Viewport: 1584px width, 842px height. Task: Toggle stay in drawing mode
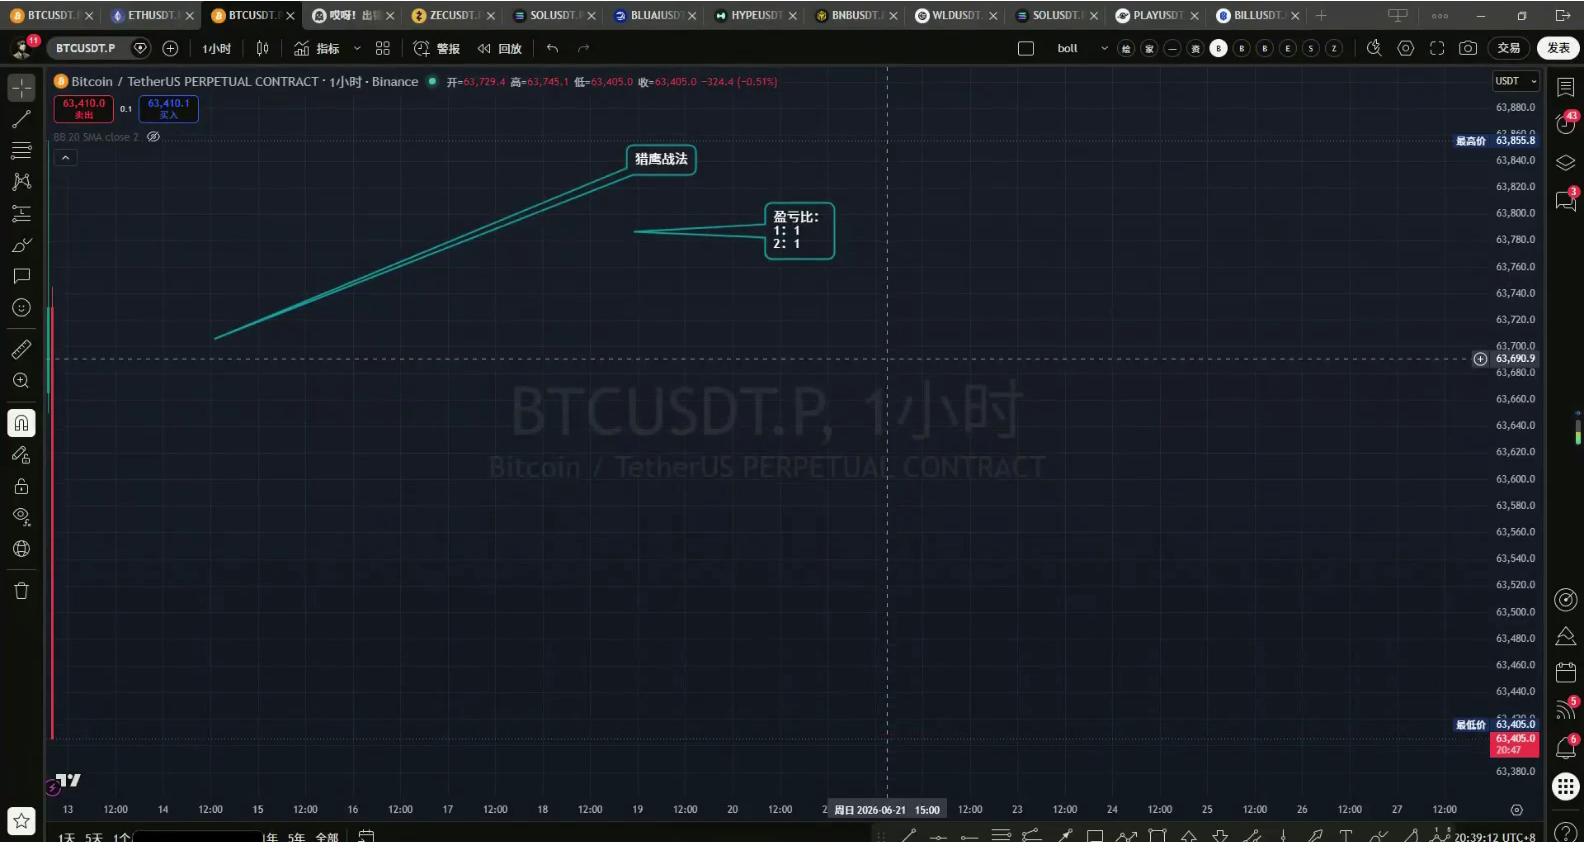pyautogui.click(x=21, y=455)
